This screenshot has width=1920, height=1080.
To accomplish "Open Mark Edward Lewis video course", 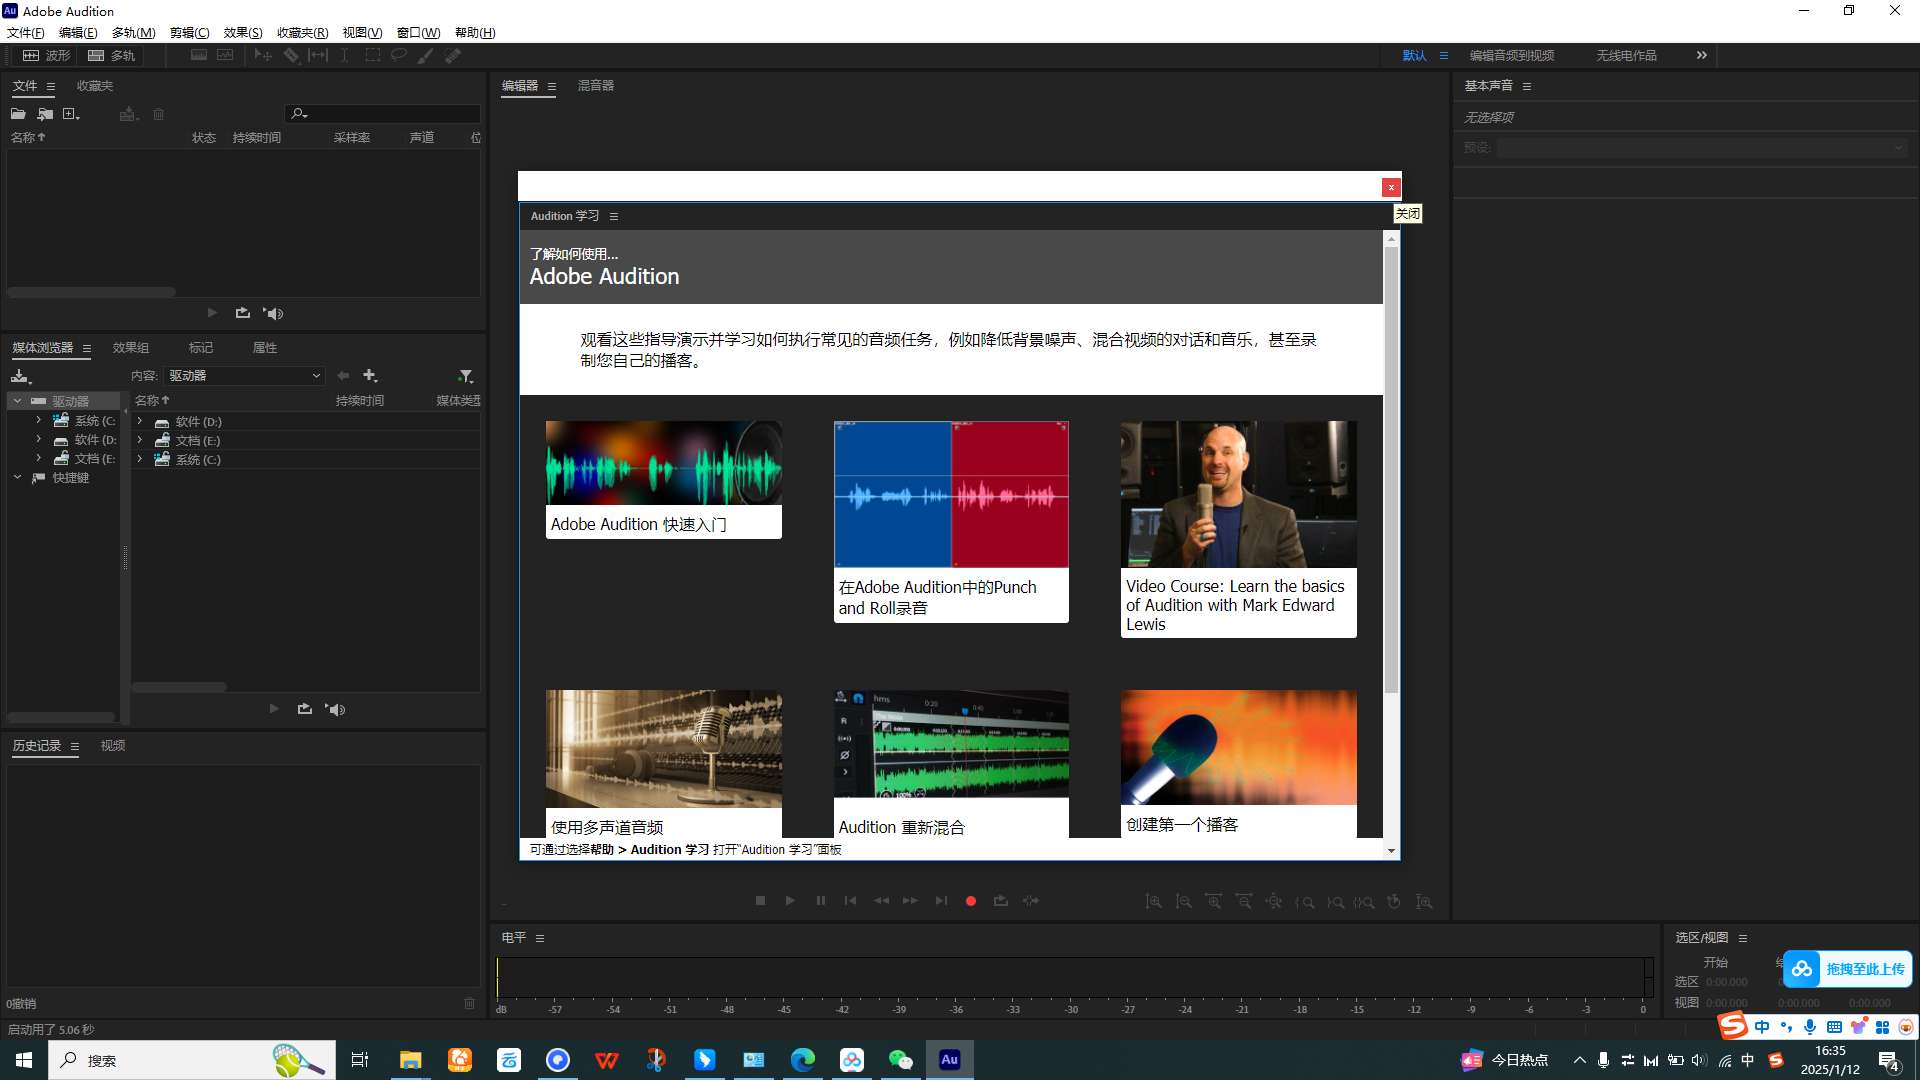I will coord(1239,529).
